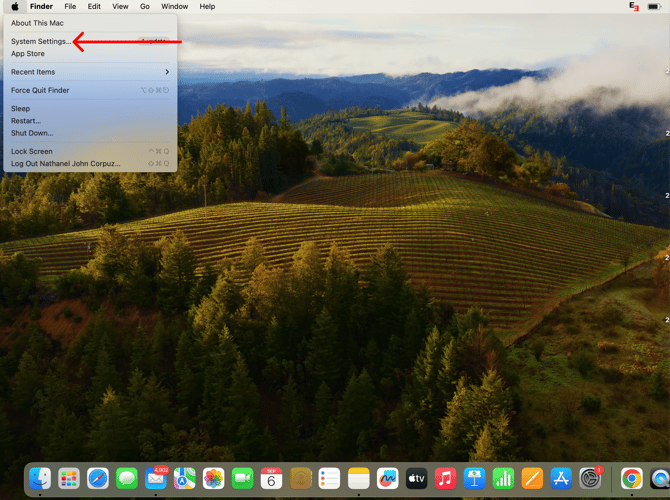670x500 pixels.
Task: Launch Safari from the Dock
Action: pos(98,478)
